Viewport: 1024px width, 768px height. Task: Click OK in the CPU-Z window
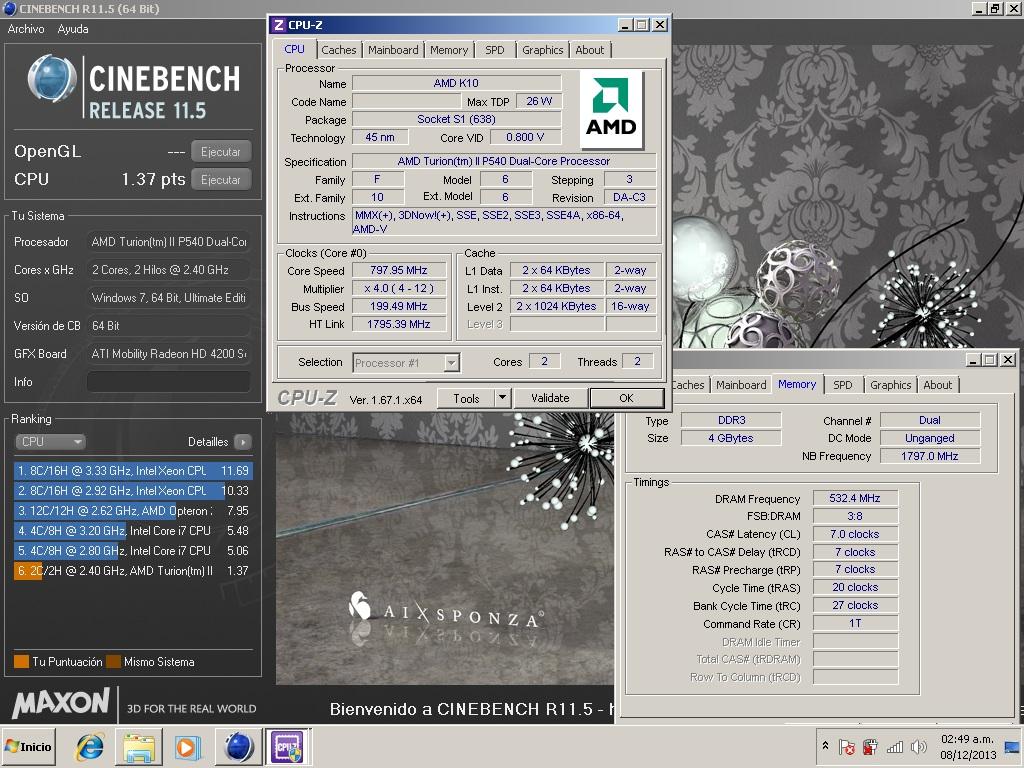tap(626, 398)
